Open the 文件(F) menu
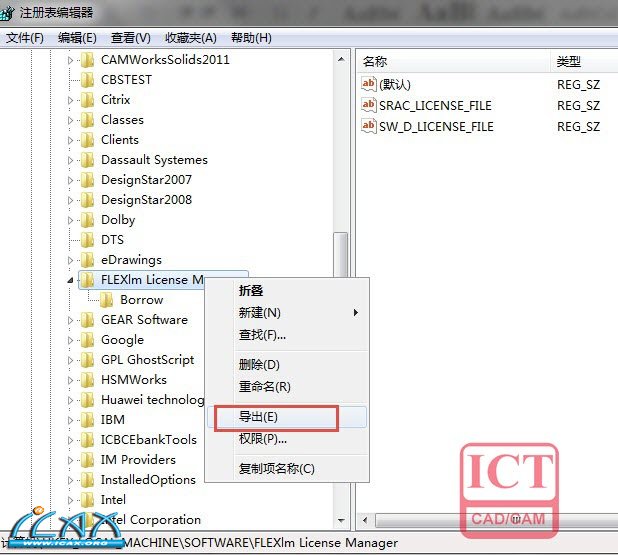Image resolution: width=618 pixels, height=555 pixels. (24, 38)
